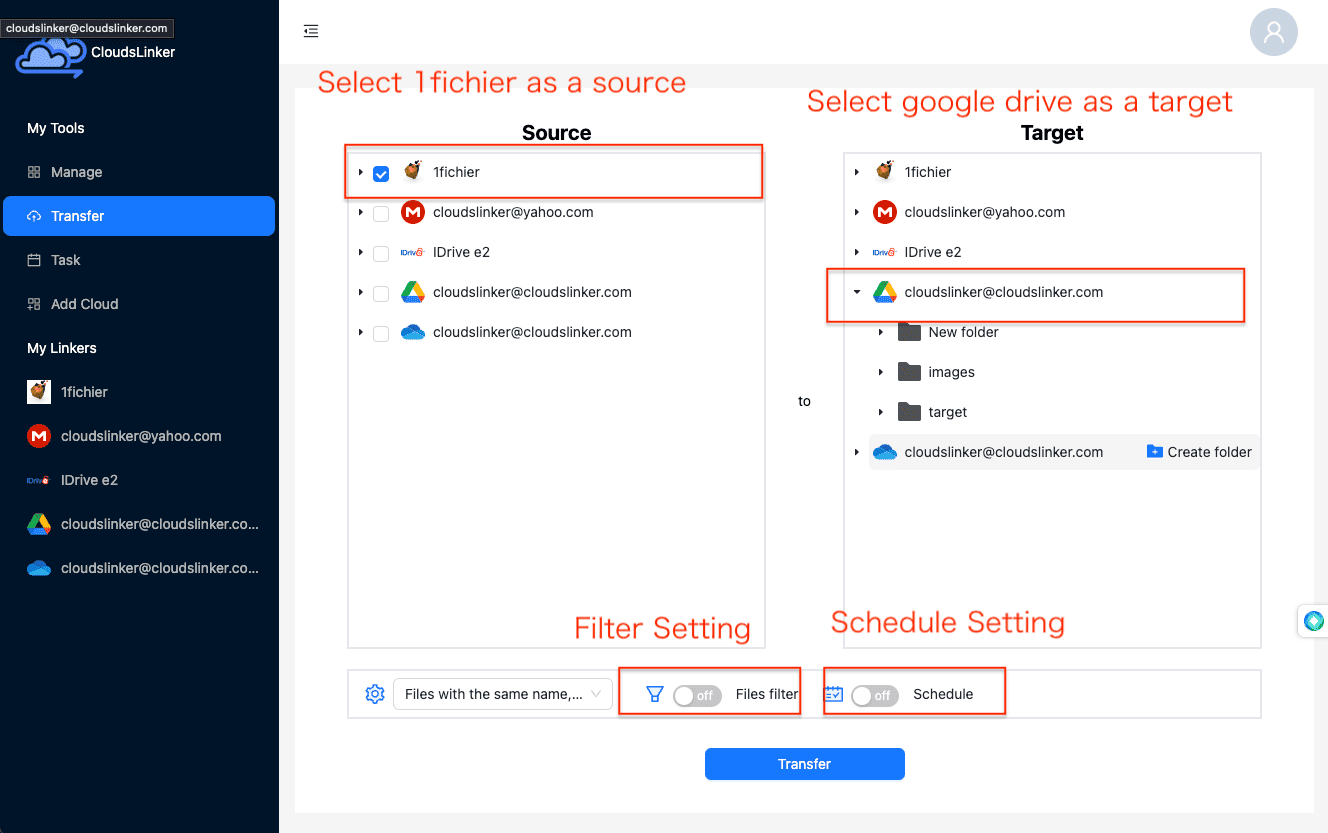The height and width of the screenshot is (833, 1328).
Task: Click the IDrive e2 icon in the Target list
Action: (x=884, y=252)
